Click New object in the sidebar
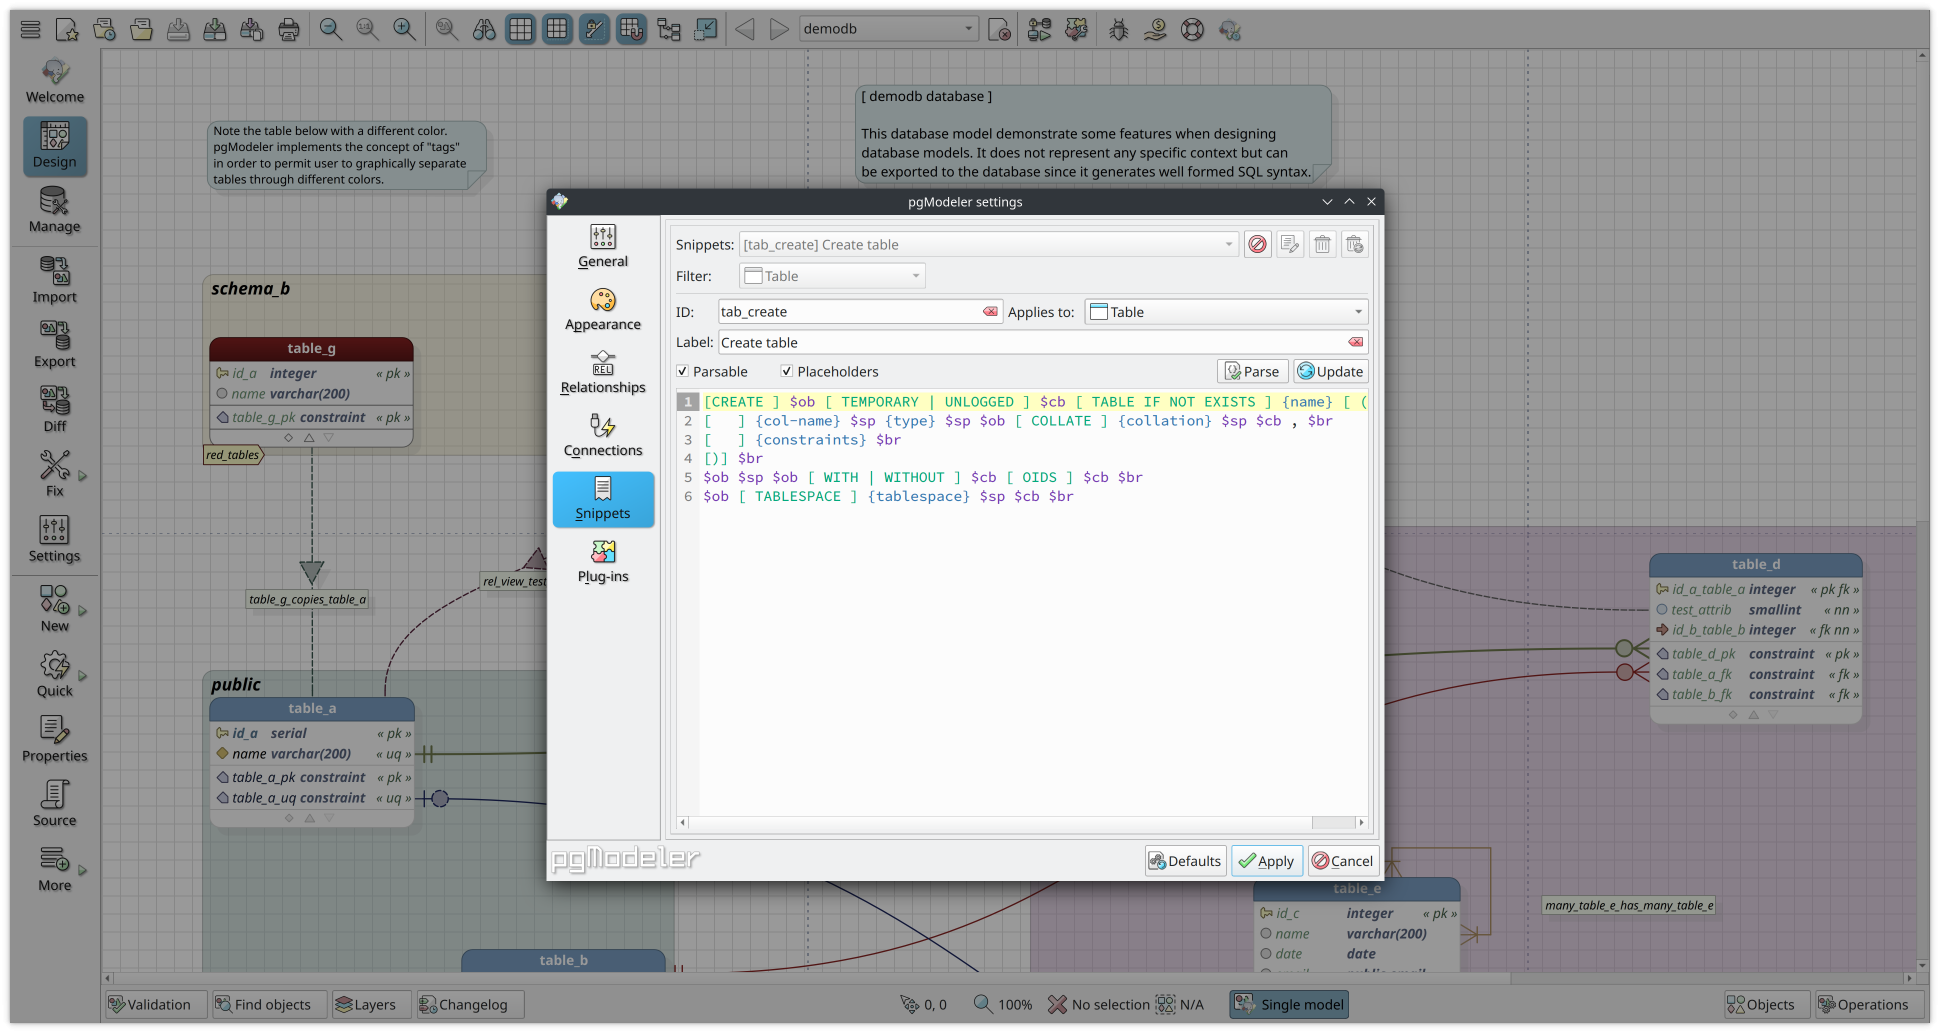 coord(55,610)
